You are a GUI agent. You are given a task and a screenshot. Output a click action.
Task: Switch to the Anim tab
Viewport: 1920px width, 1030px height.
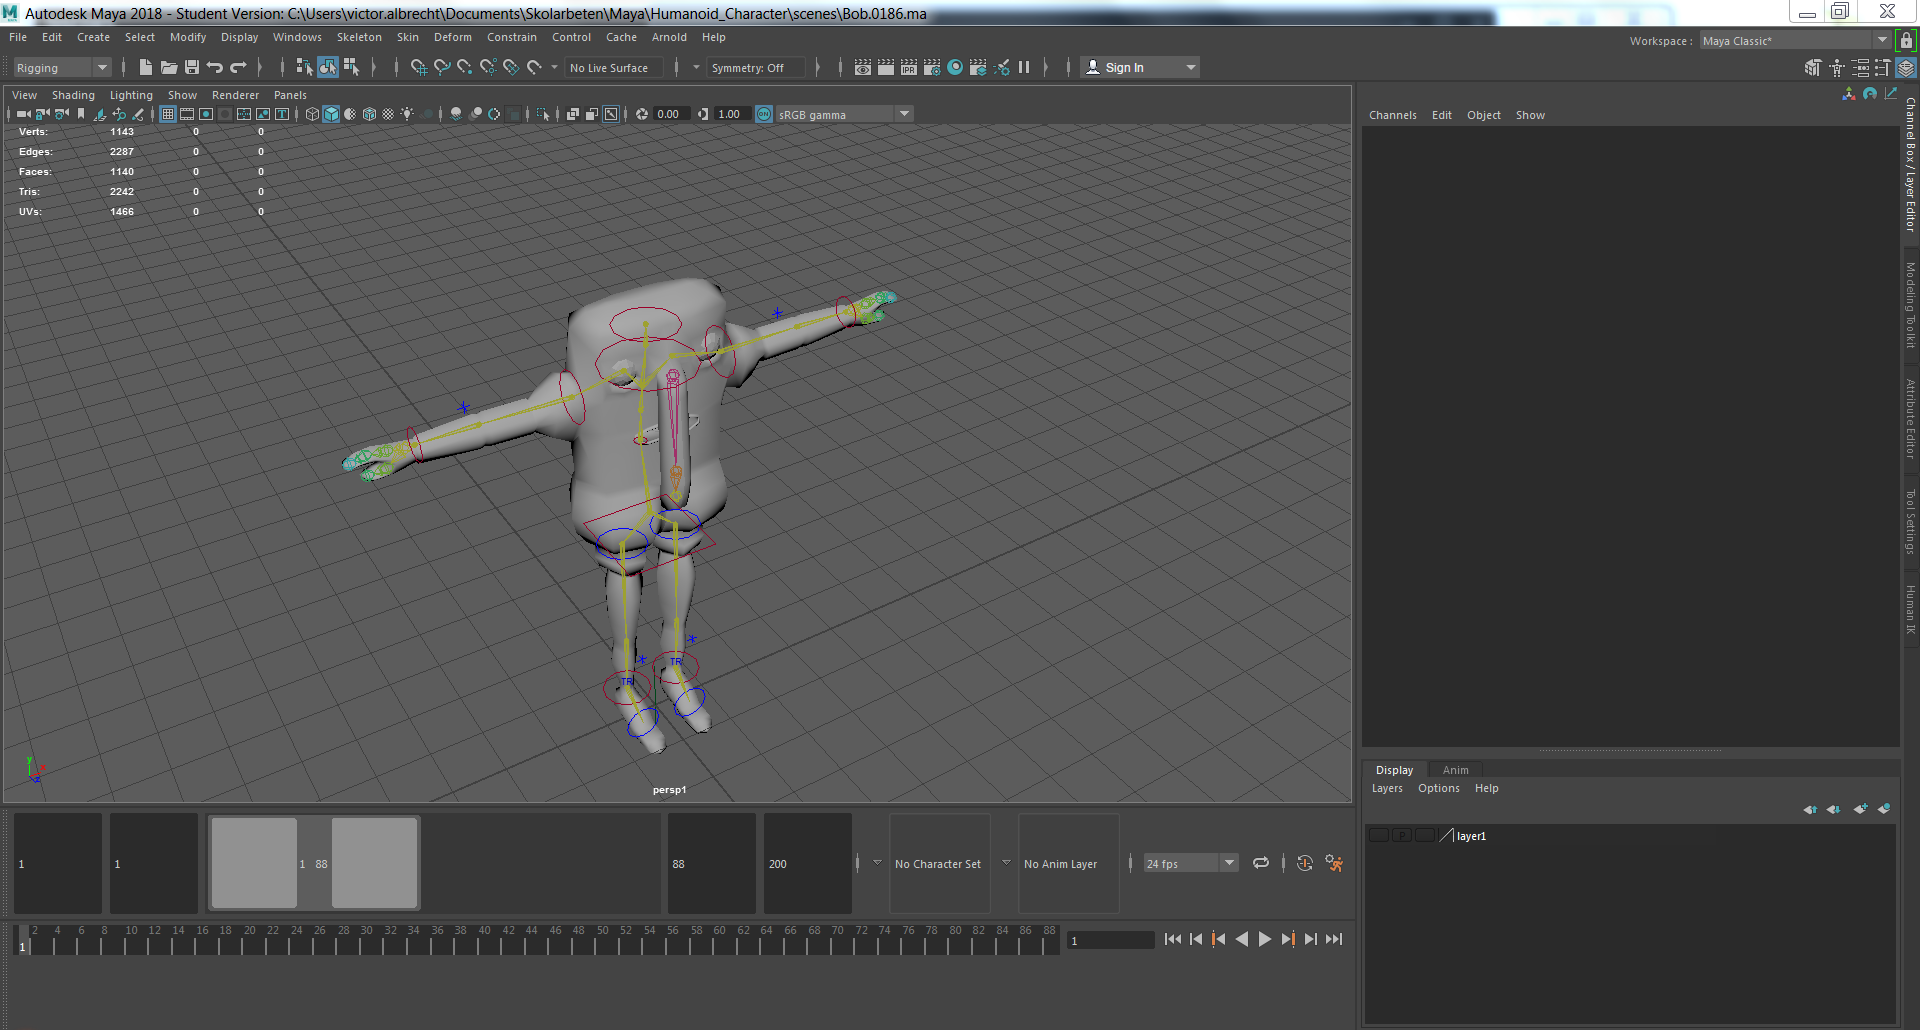1456,769
